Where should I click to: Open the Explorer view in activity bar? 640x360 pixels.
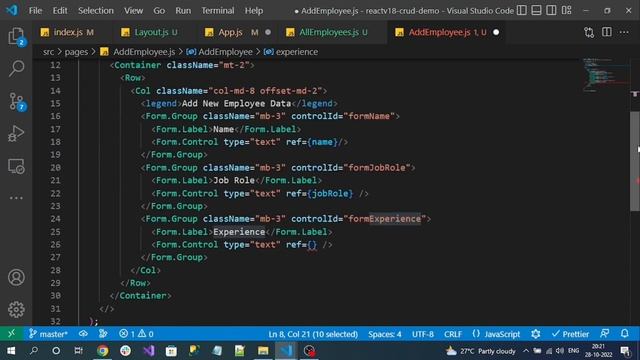(16, 36)
